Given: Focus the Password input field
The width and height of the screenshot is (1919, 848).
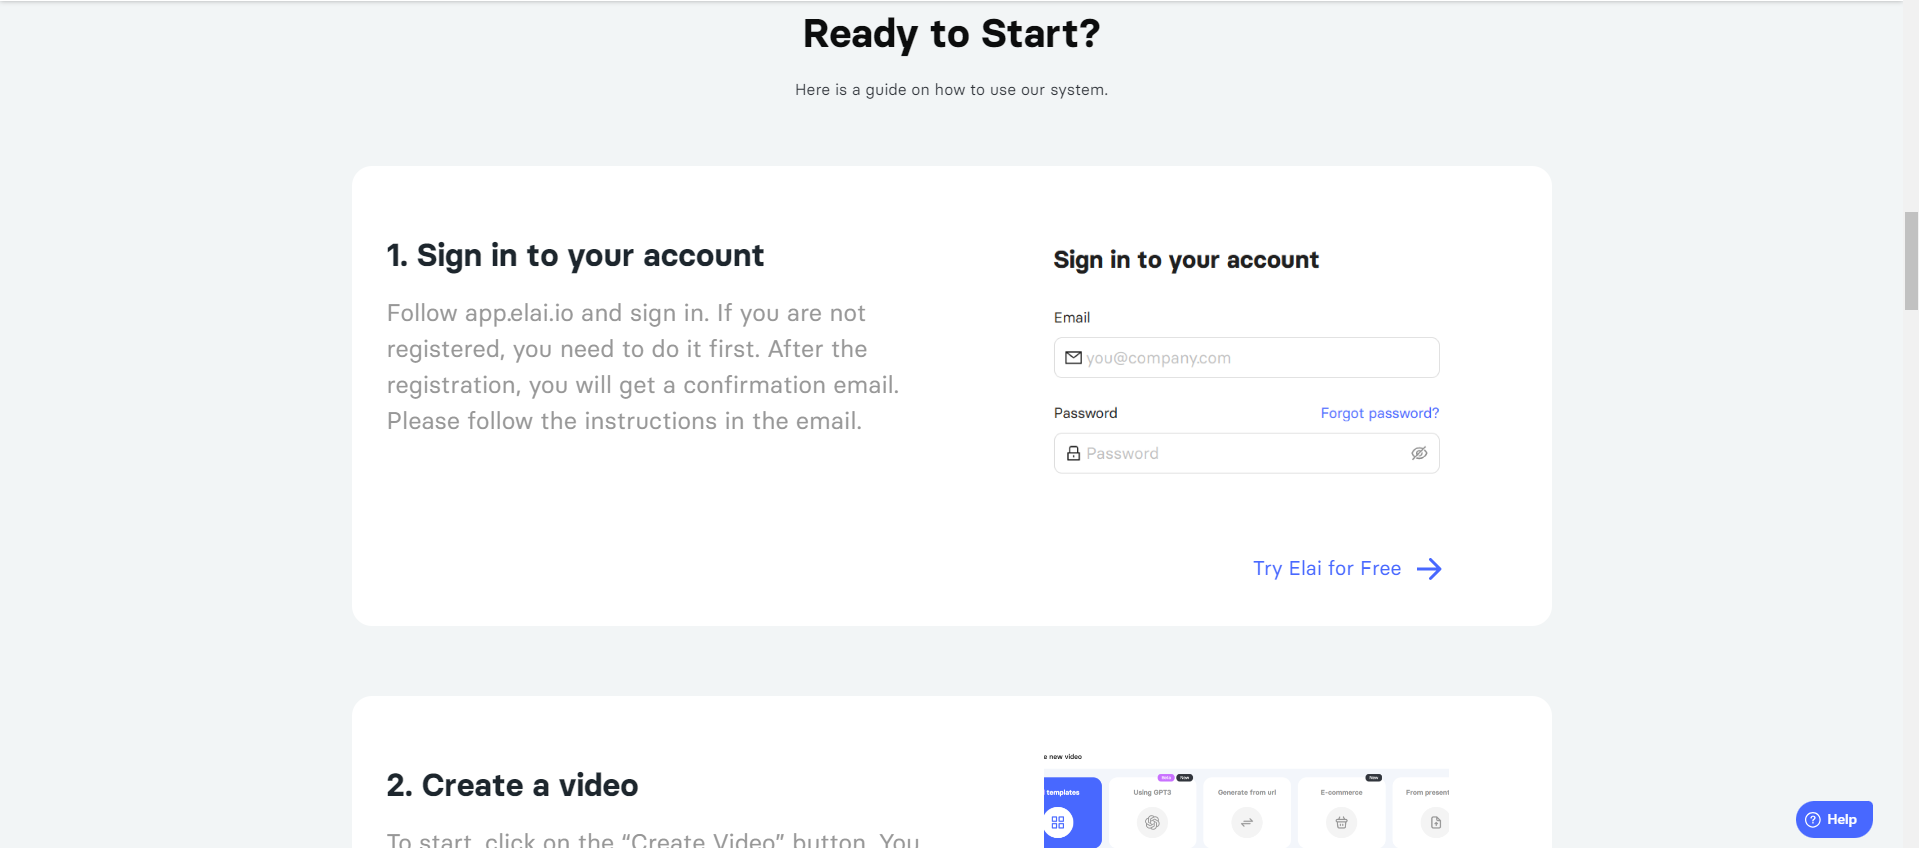Looking at the screenshot, I should 1246,453.
